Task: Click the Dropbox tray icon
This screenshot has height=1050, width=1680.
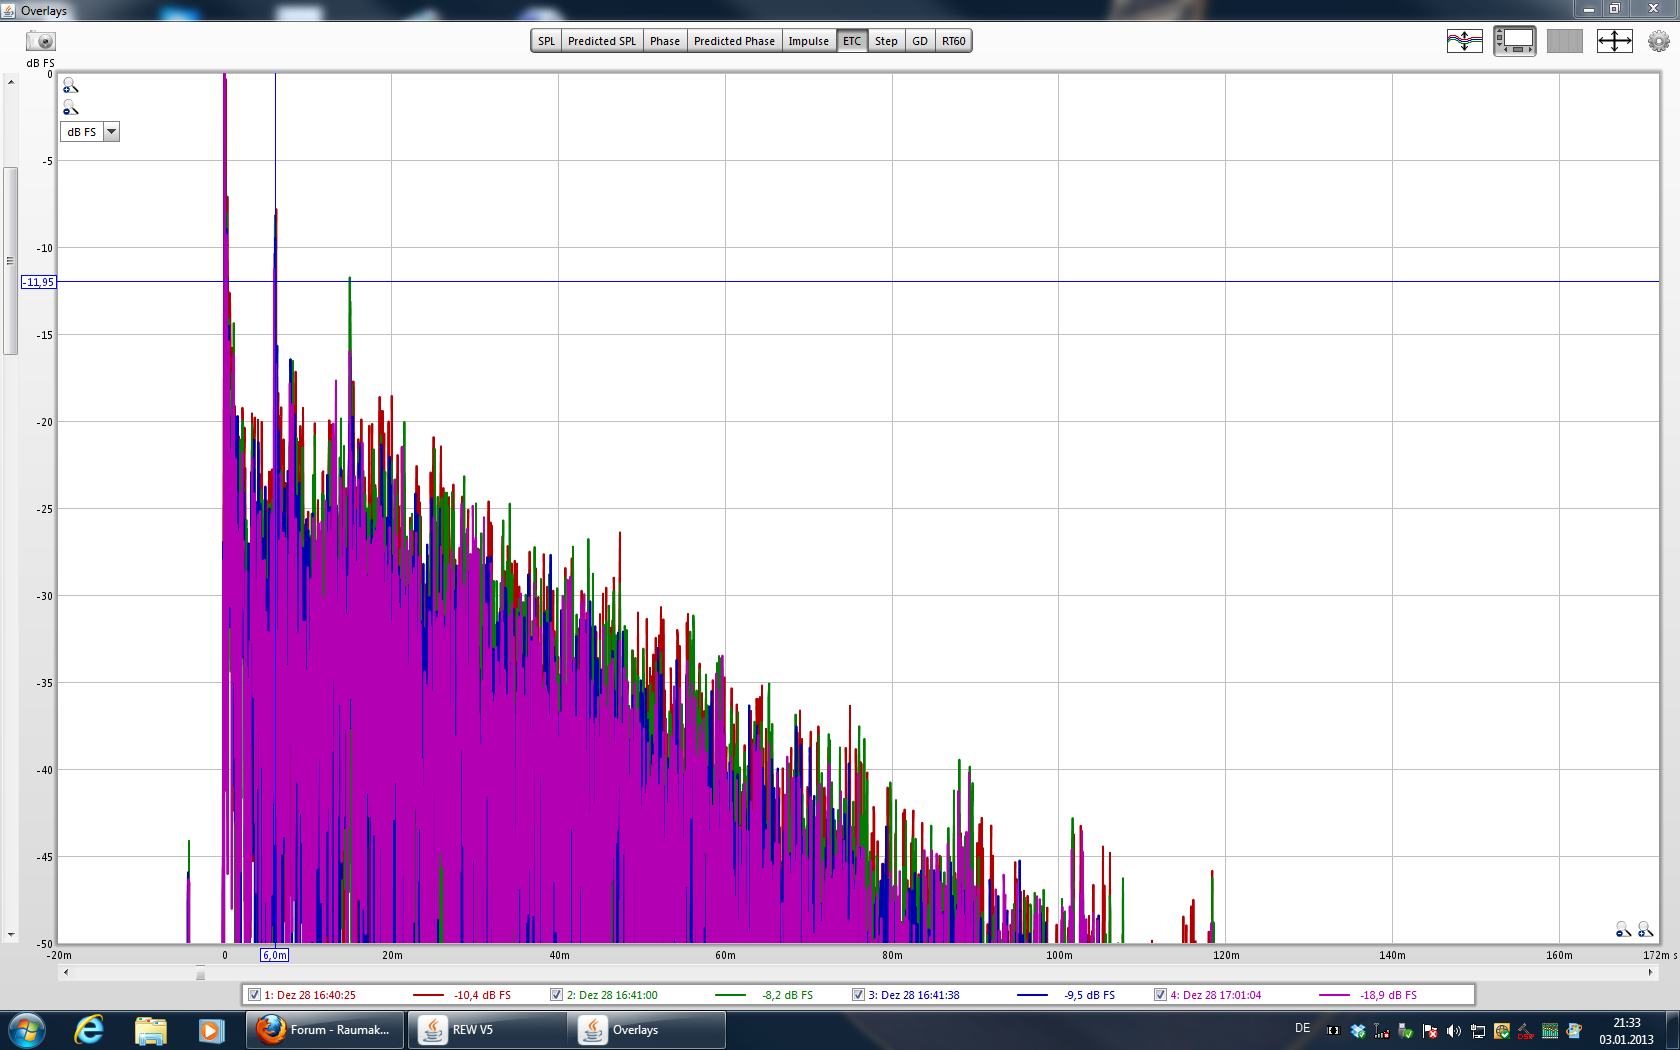Action: (1358, 1031)
